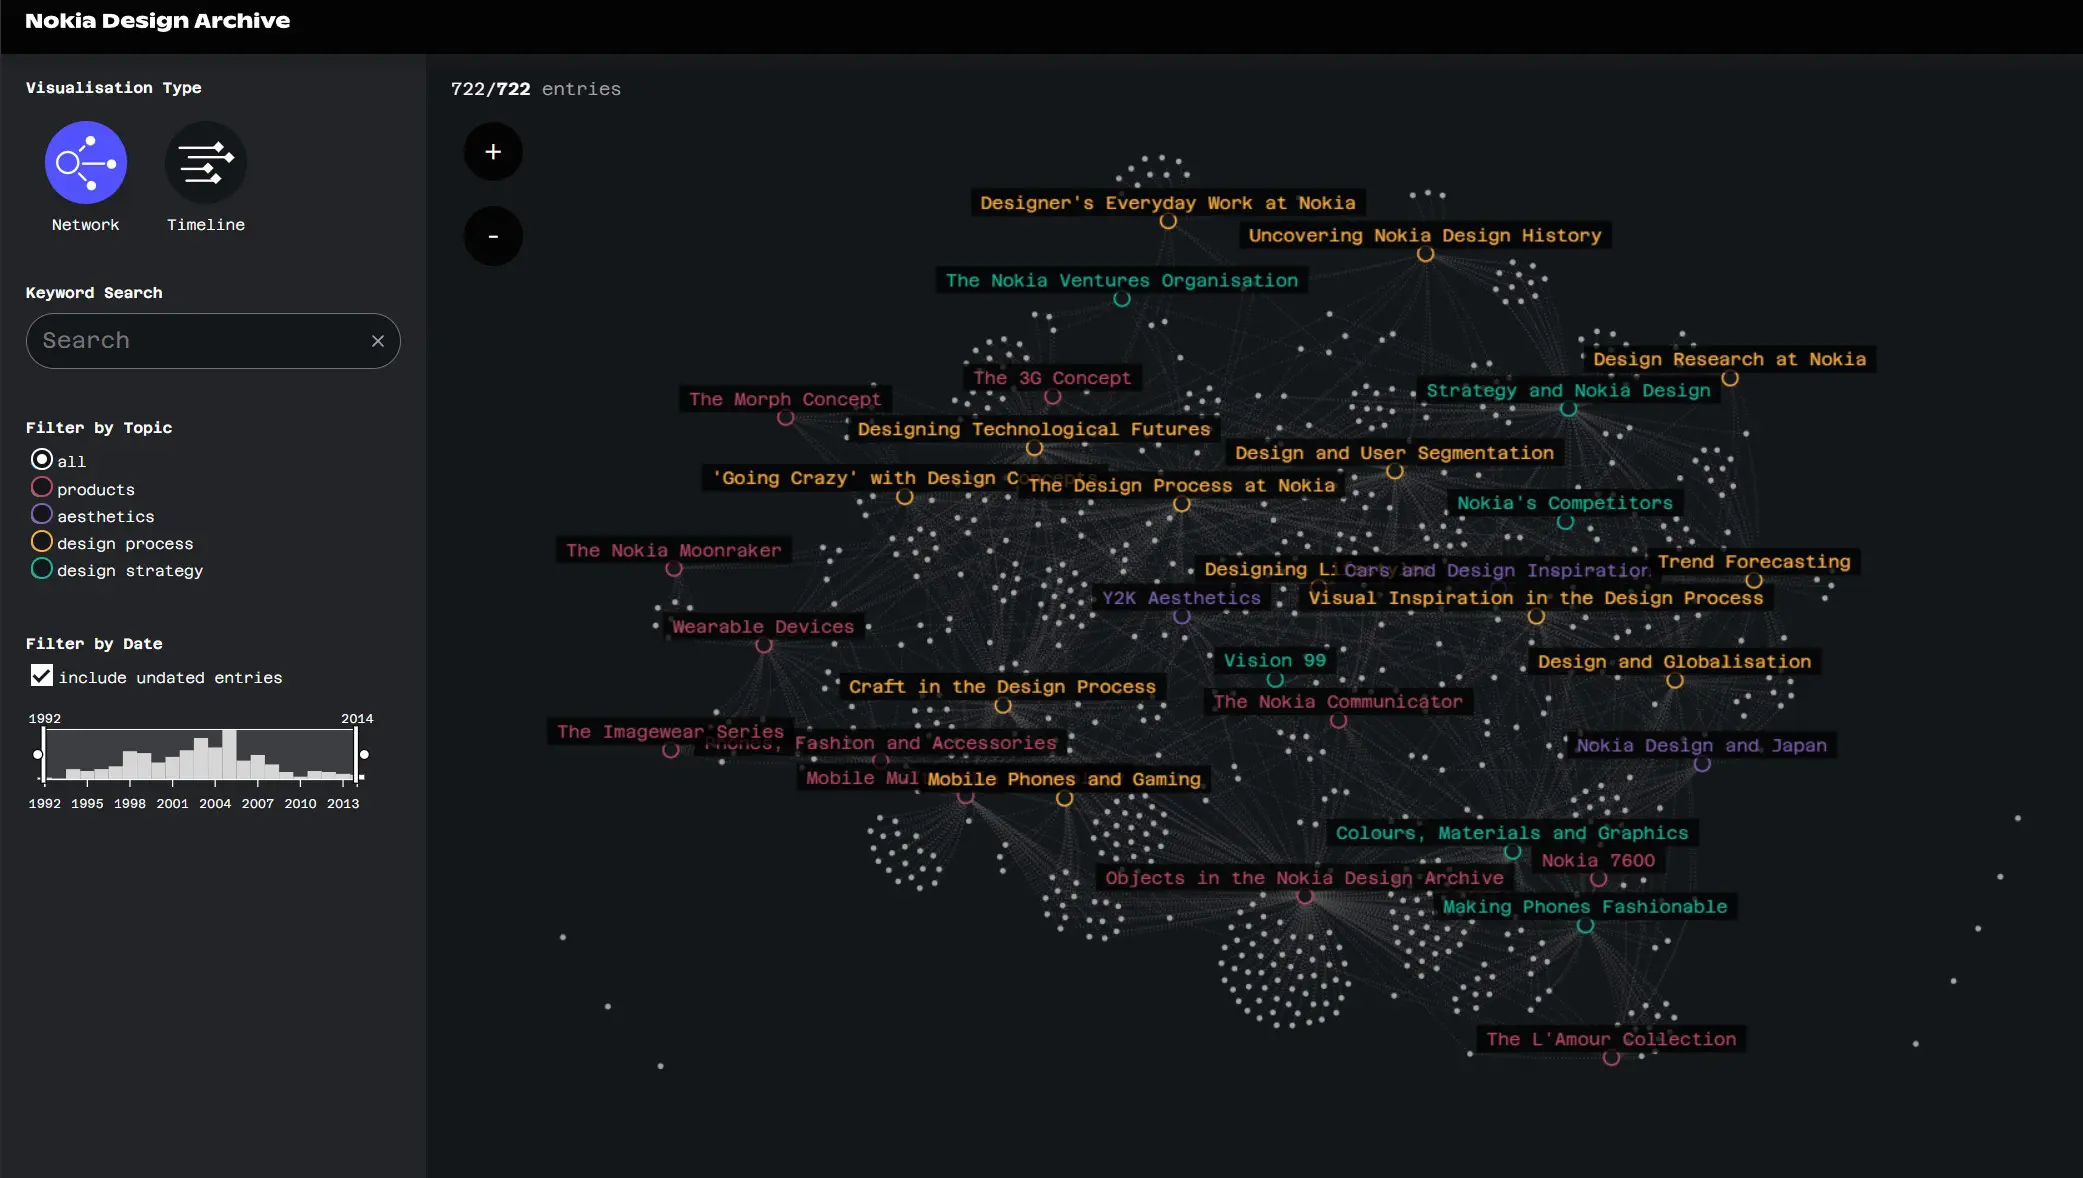
Task: Open 'Trend Forecasting' node label
Action: pyautogui.click(x=1754, y=562)
